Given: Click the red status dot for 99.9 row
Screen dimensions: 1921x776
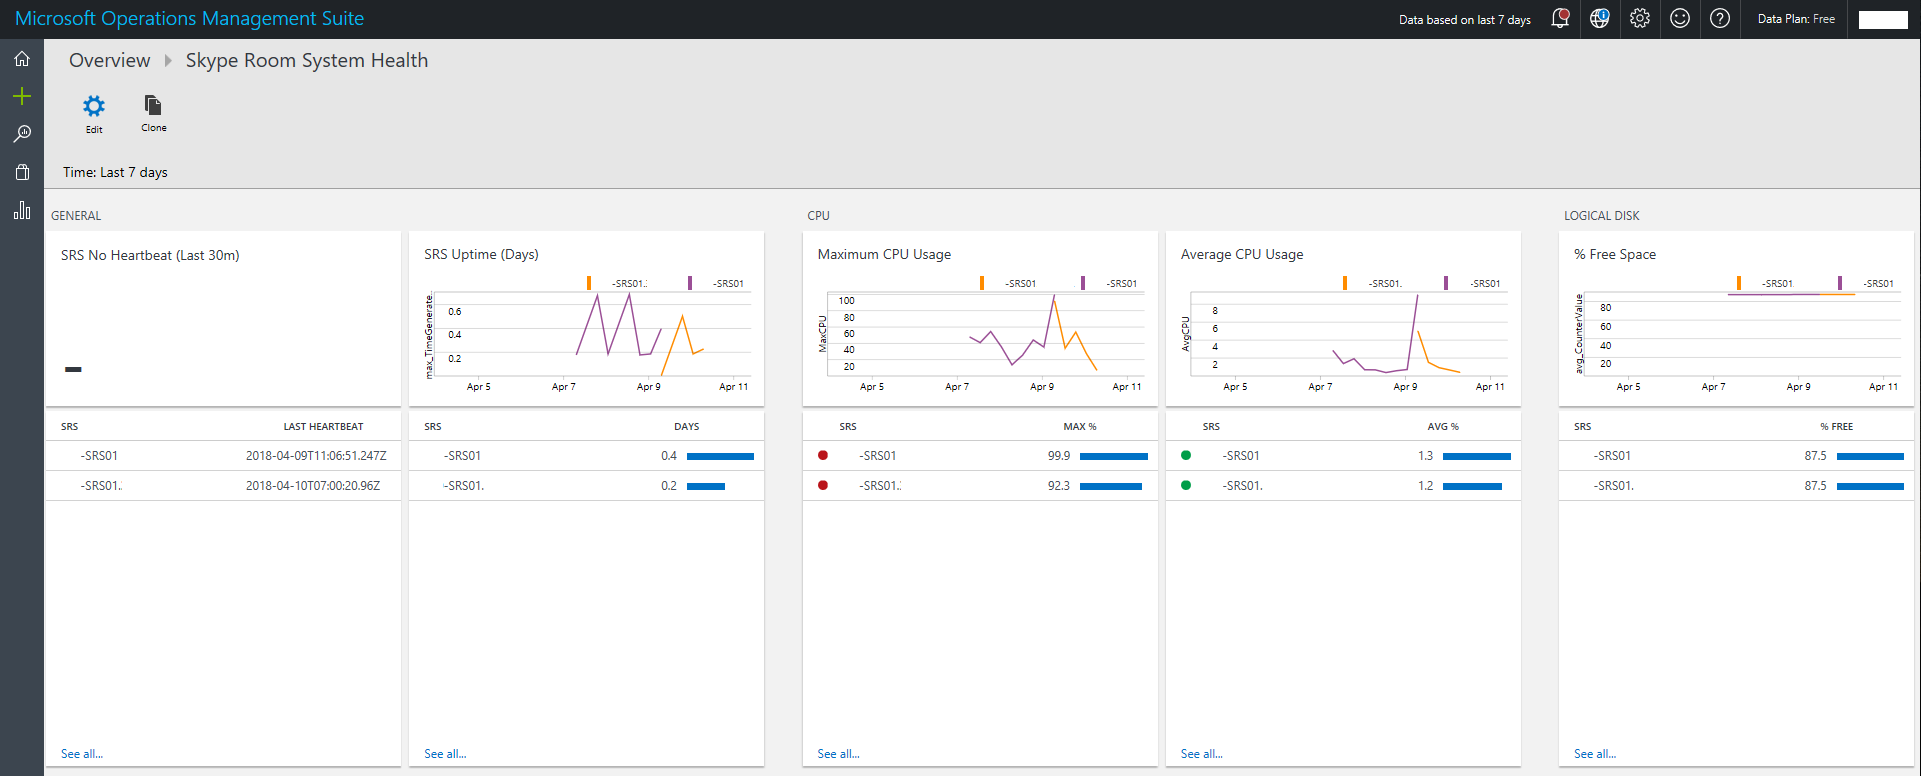Looking at the screenshot, I should 823,455.
